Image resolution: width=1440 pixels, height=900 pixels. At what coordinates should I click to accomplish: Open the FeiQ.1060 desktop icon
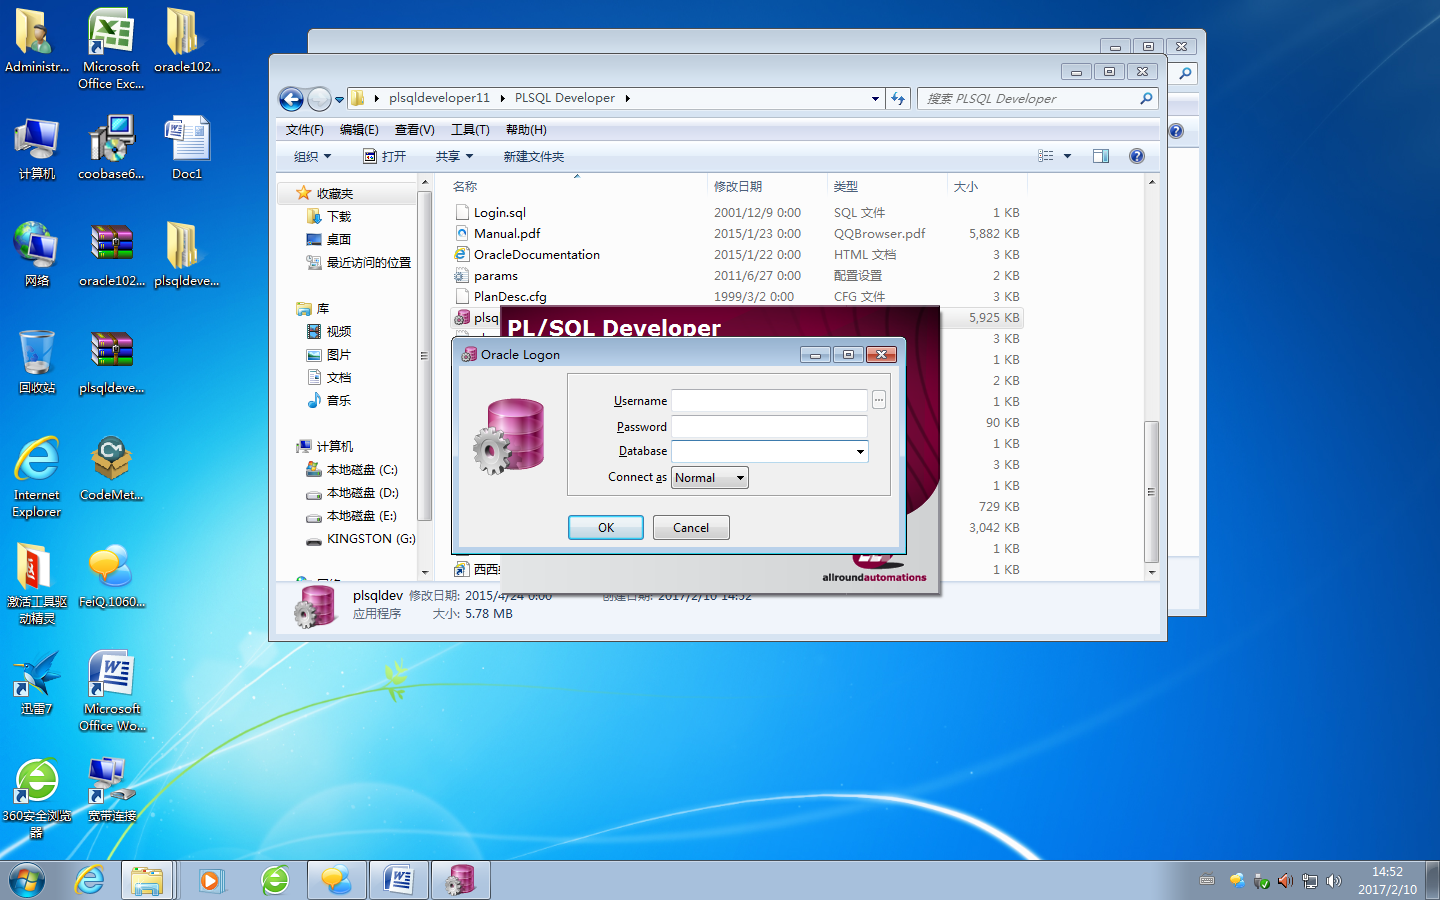(x=111, y=576)
